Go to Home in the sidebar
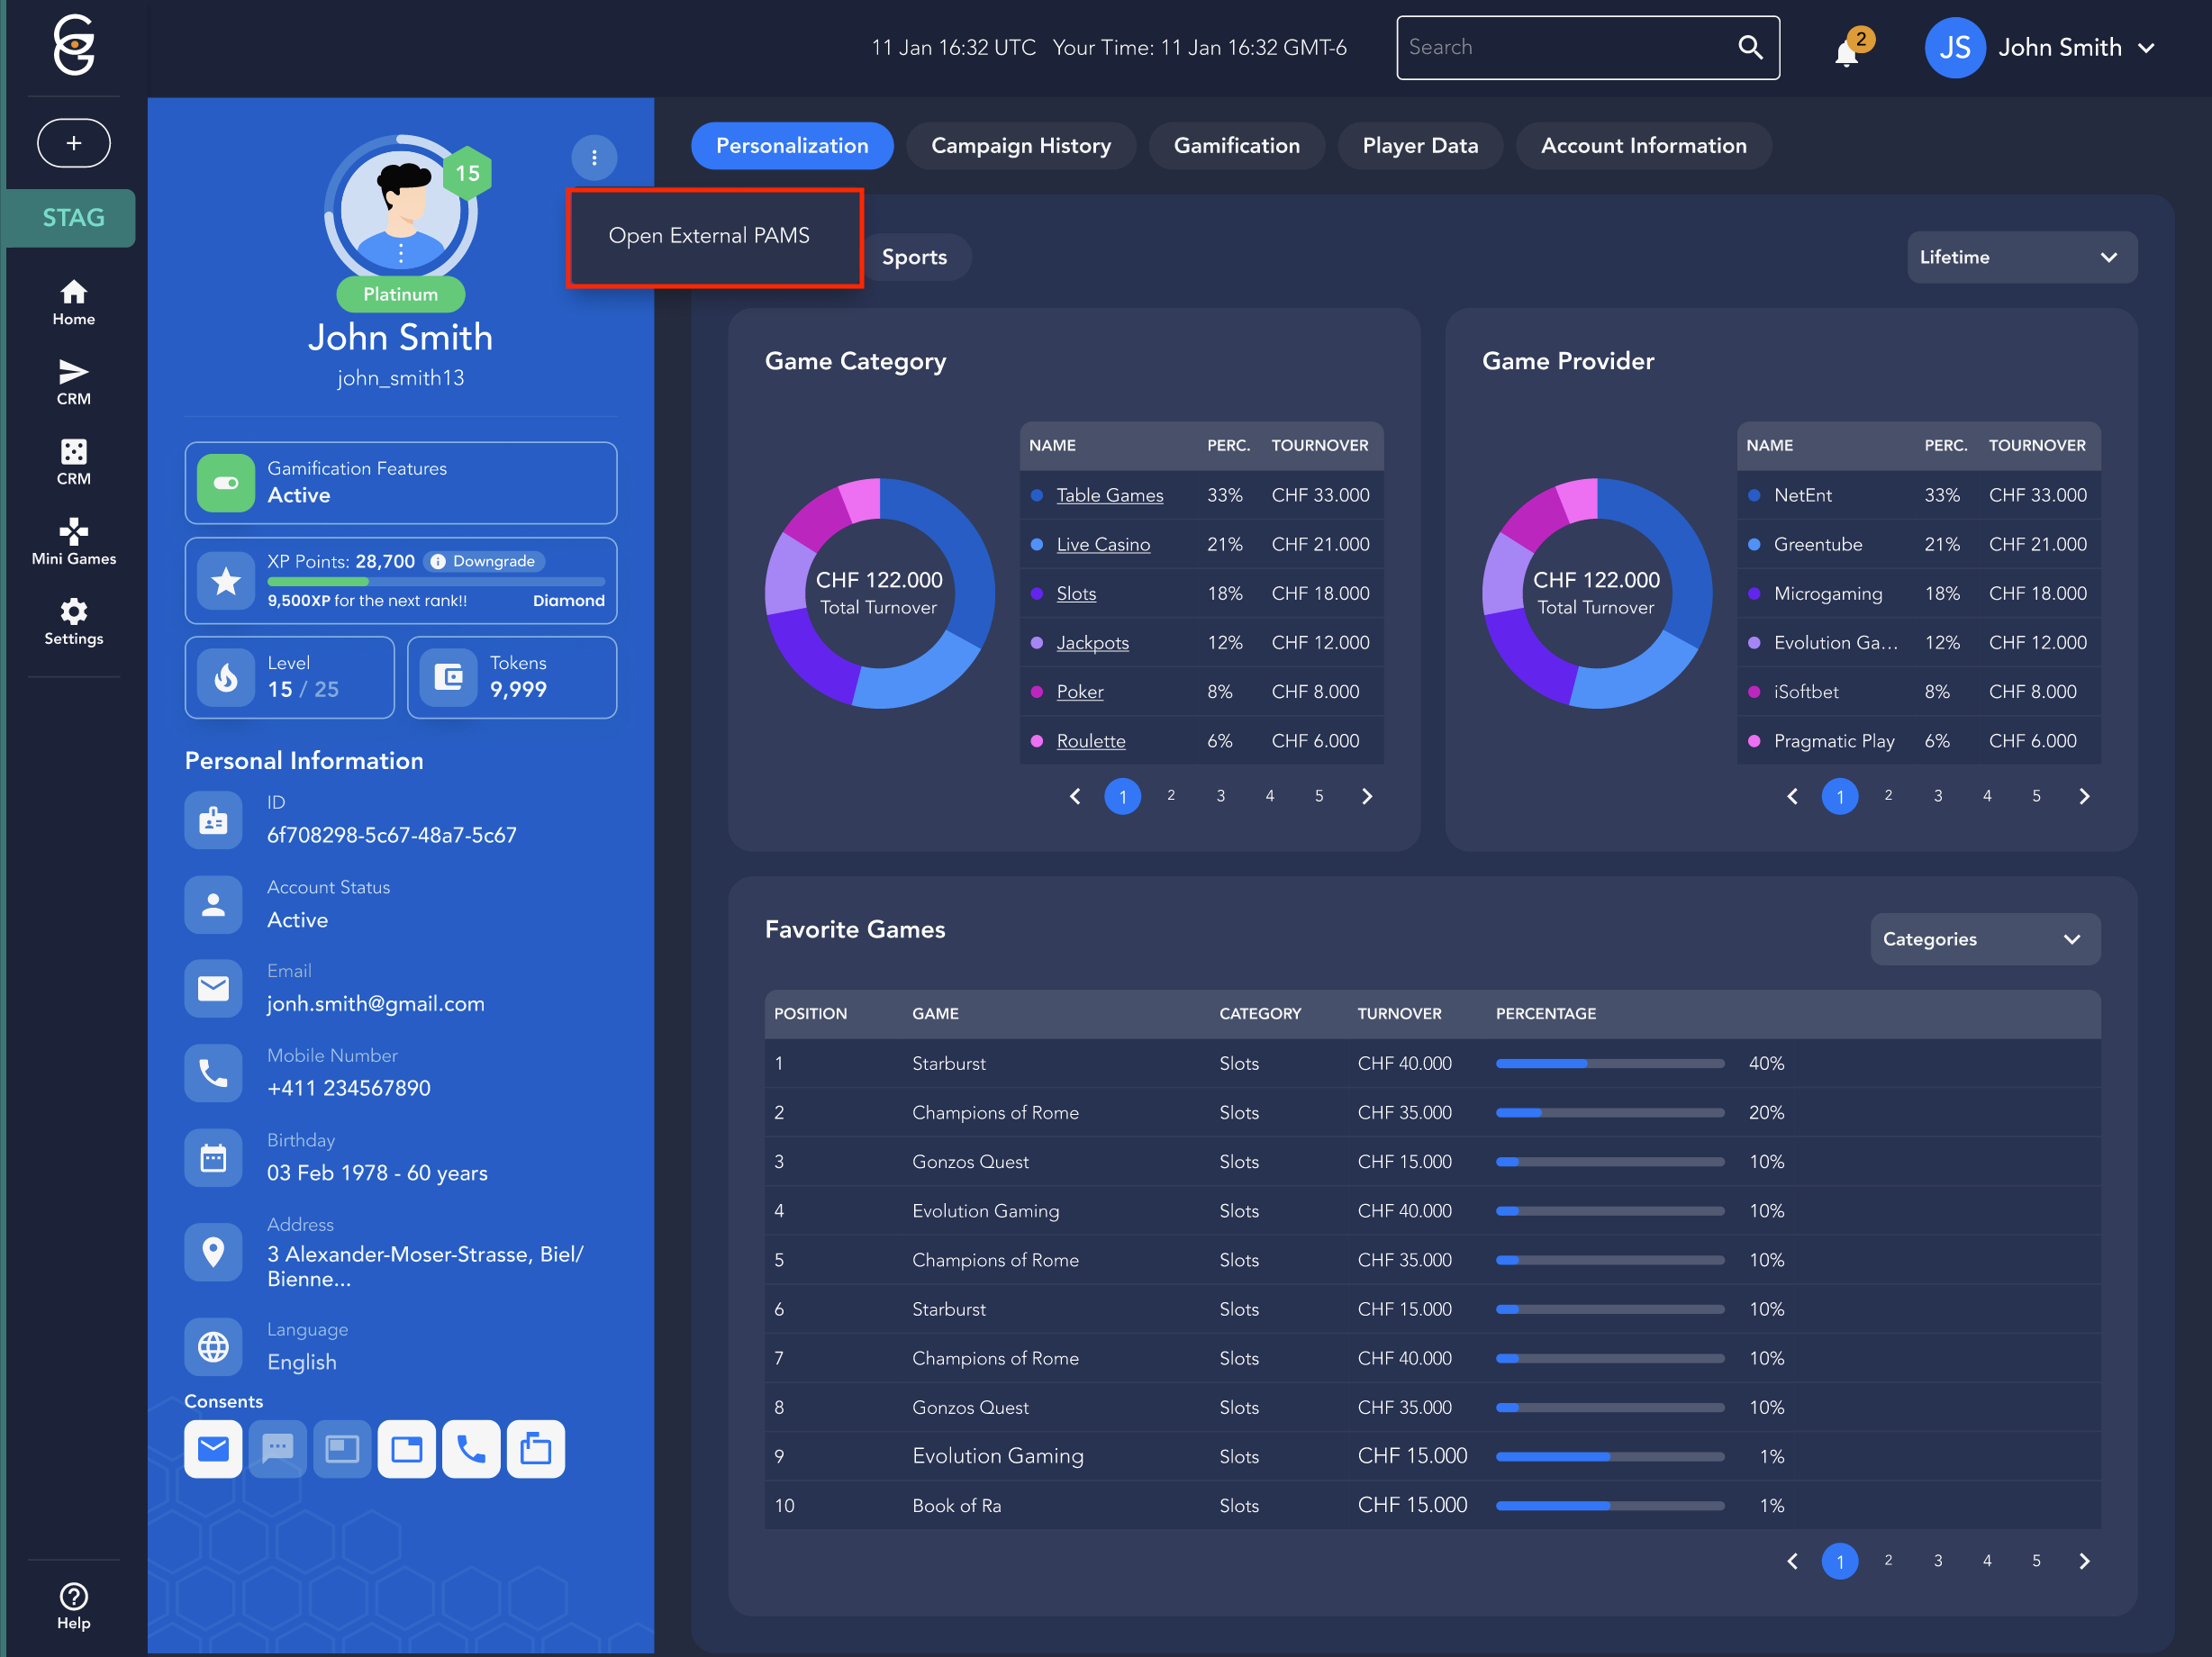The image size is (2212, 1657). (x=73, y=302)
